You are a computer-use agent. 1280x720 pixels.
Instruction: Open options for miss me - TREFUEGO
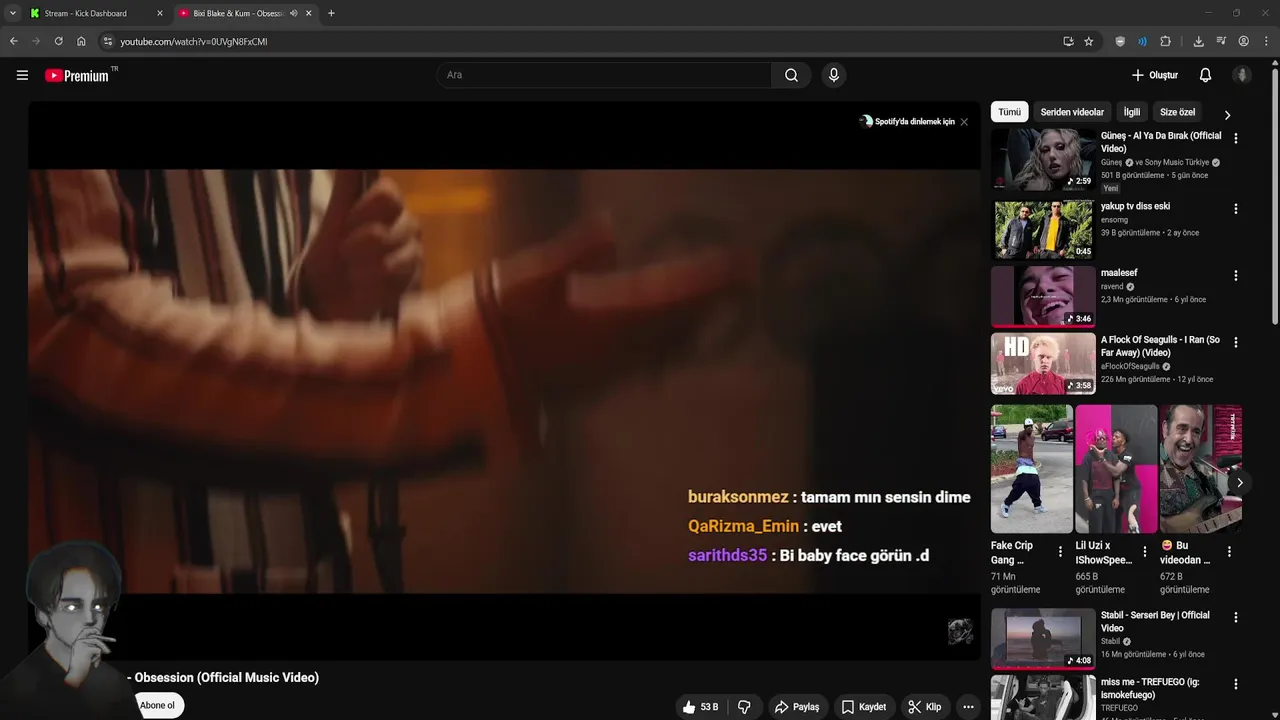pyautogui.click(x=1235, y=684)
